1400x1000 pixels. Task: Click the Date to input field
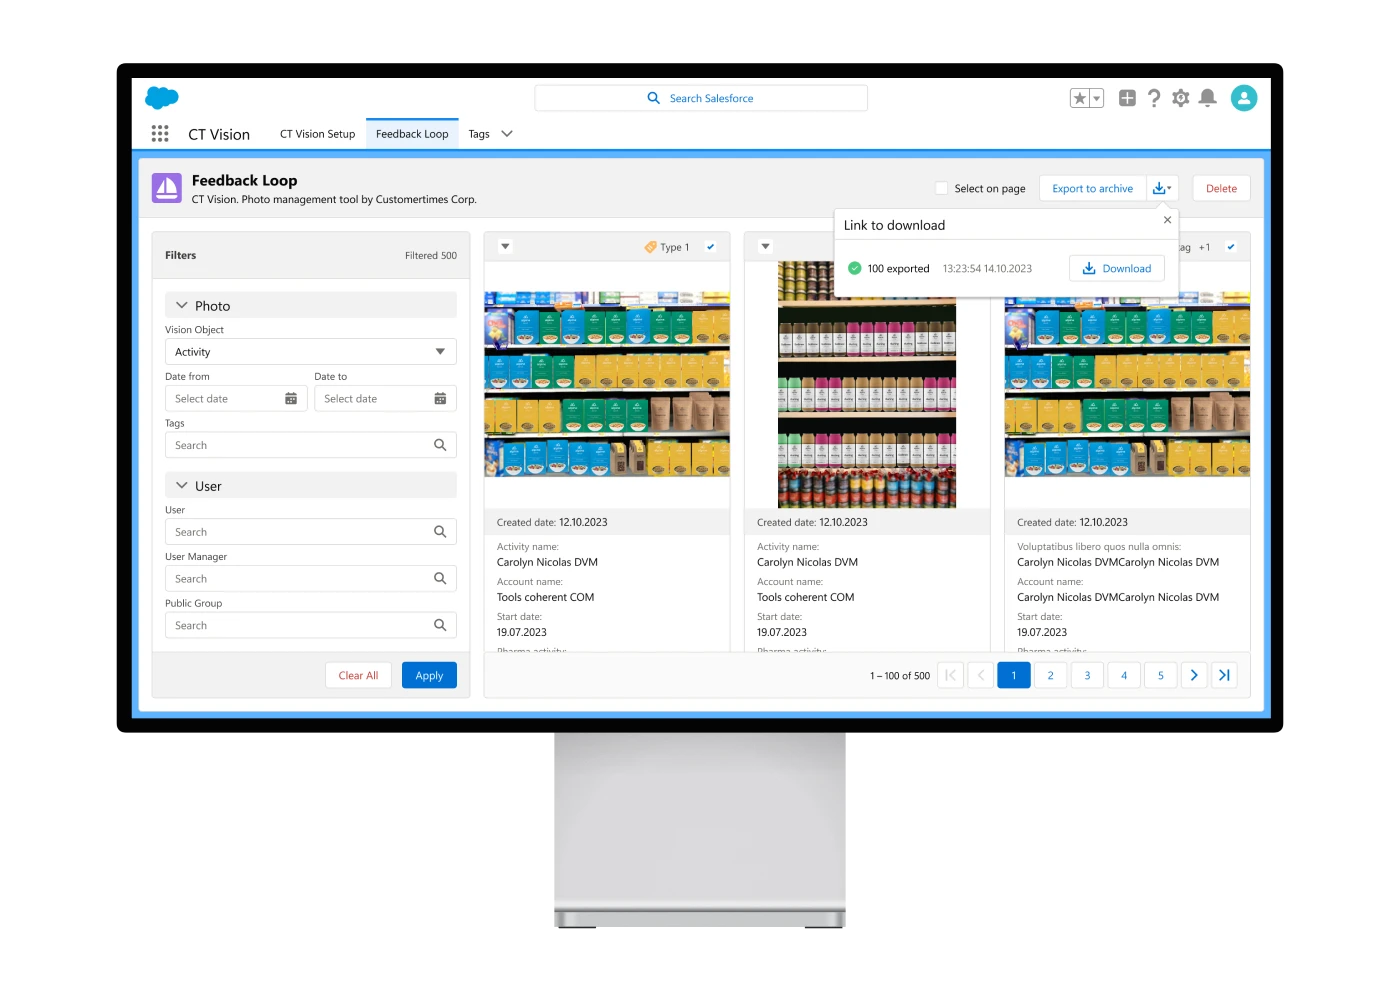(385, 399)
